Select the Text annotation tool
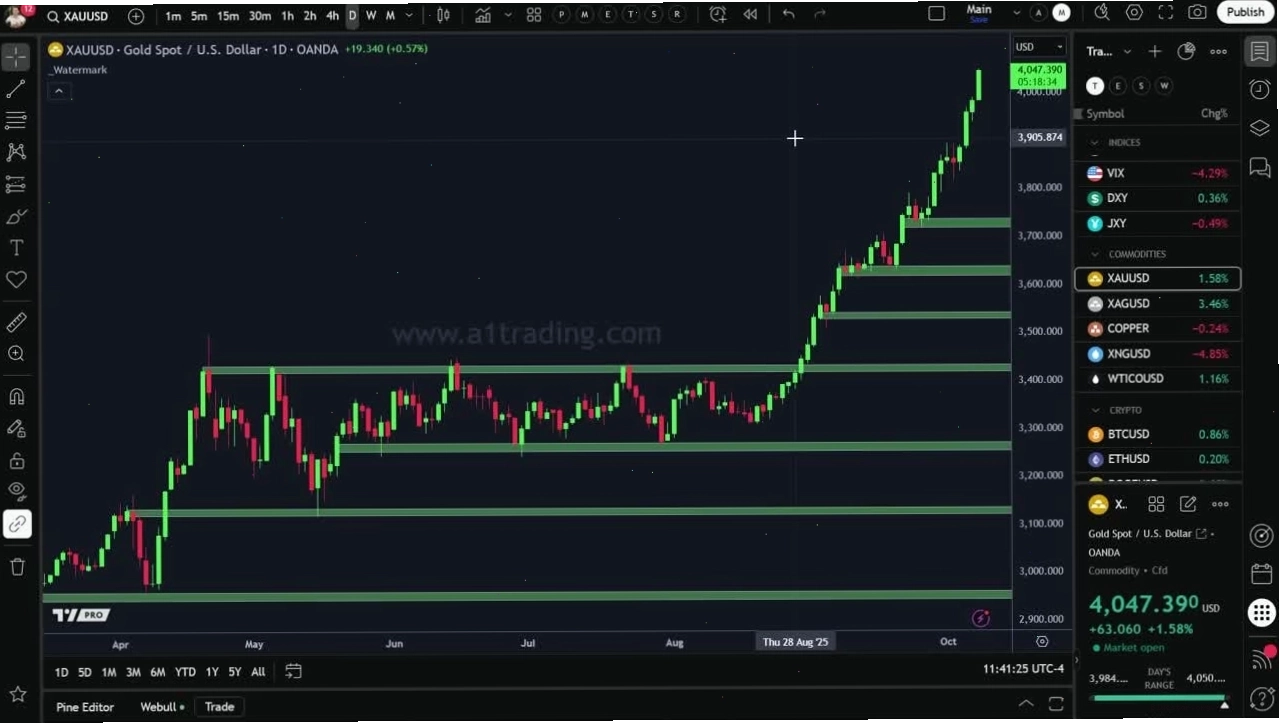1279x724 pixels. coord(16,248)
